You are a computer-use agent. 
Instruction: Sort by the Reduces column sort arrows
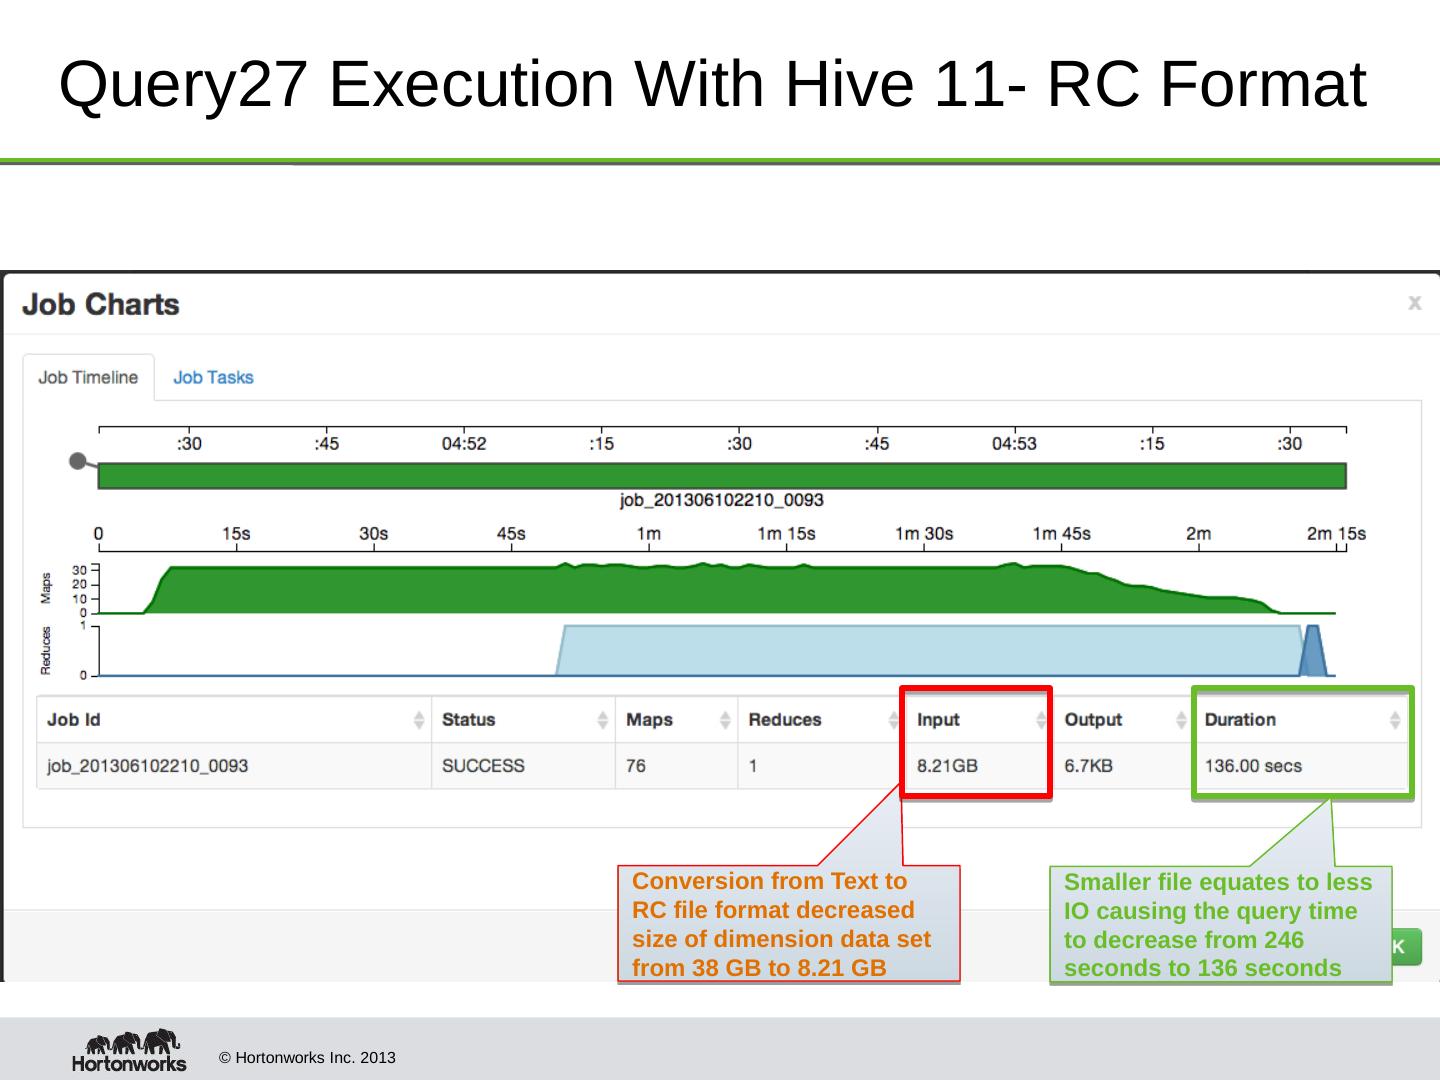(893, 720)
